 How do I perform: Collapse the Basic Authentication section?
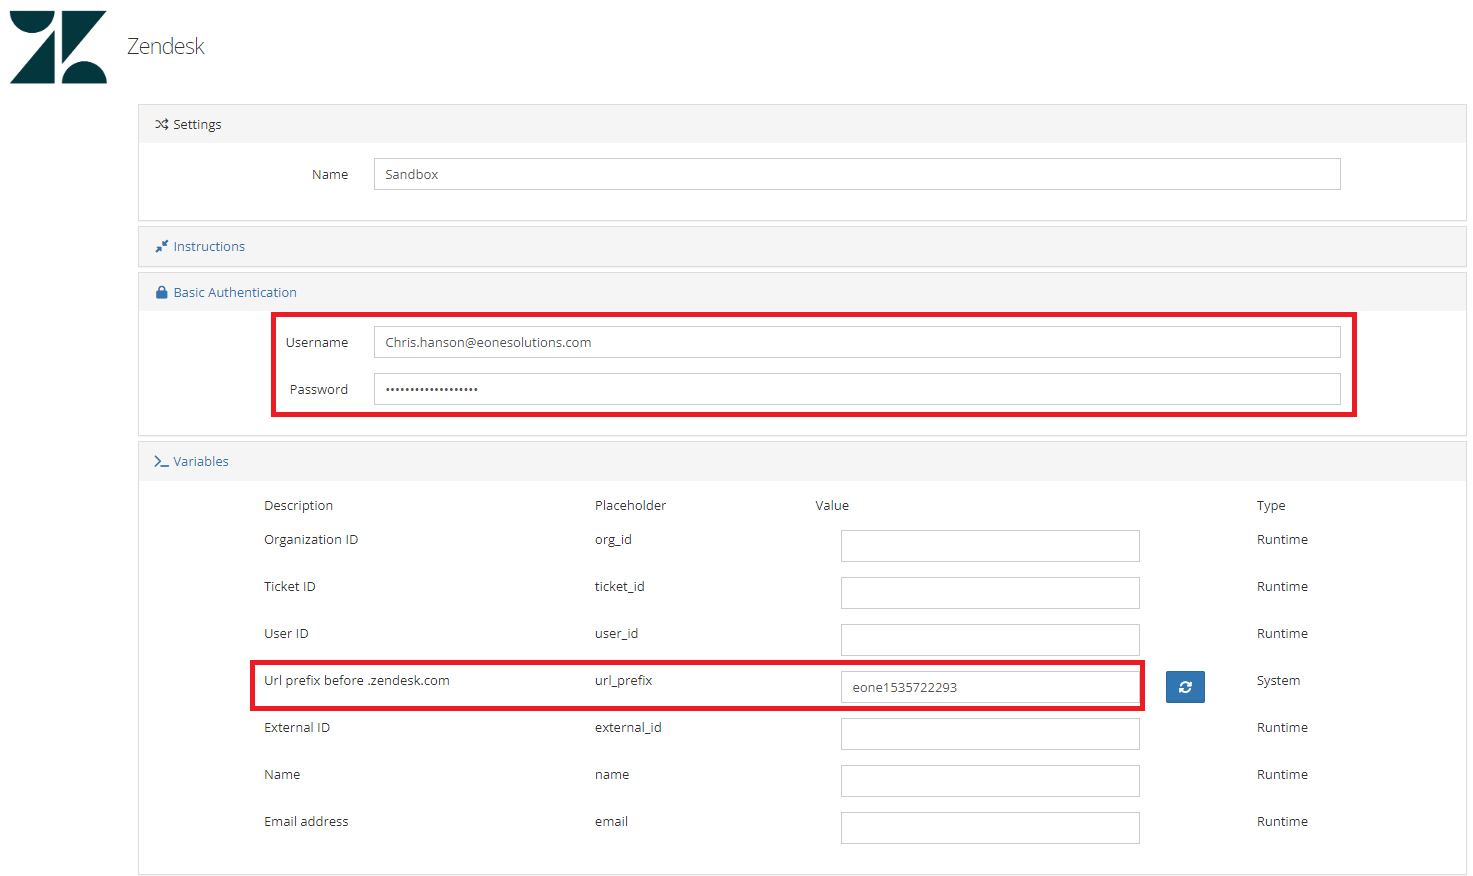pos(235,292)
